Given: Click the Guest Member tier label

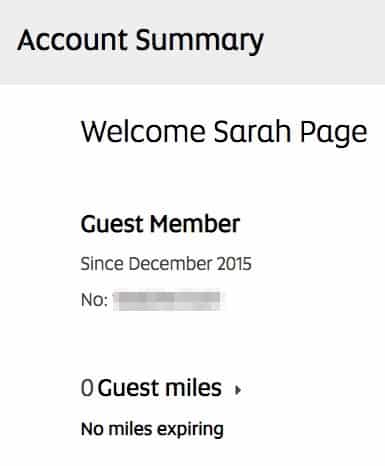Looking at the screenshot, I should (160, 224).
